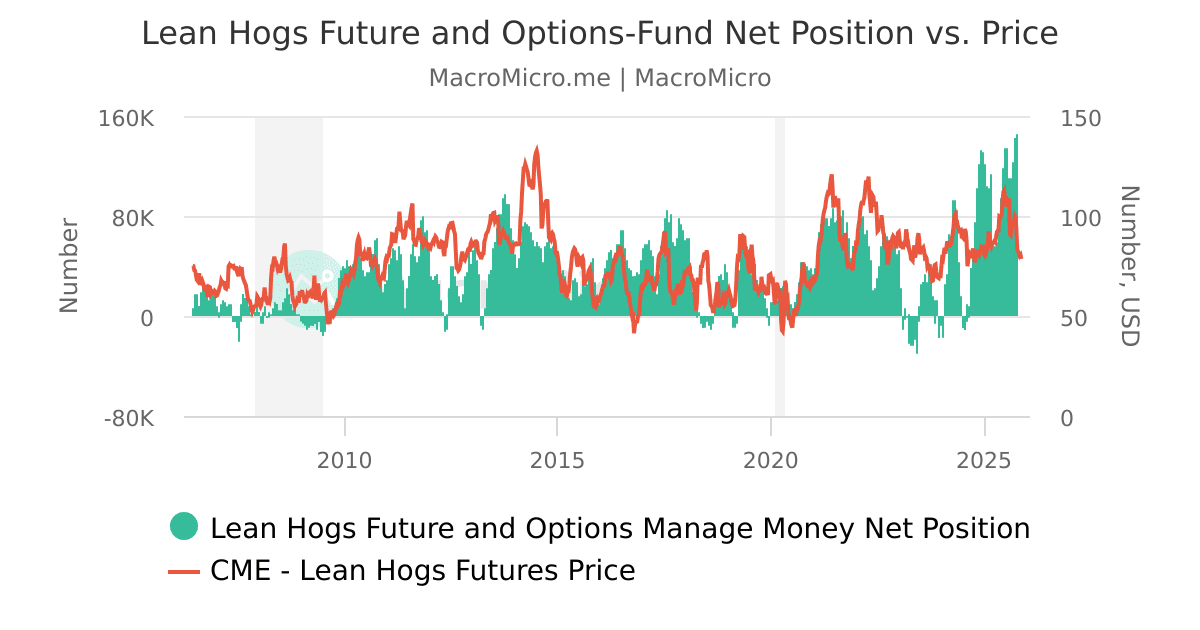Select the 2025 x-axis label

984,460
